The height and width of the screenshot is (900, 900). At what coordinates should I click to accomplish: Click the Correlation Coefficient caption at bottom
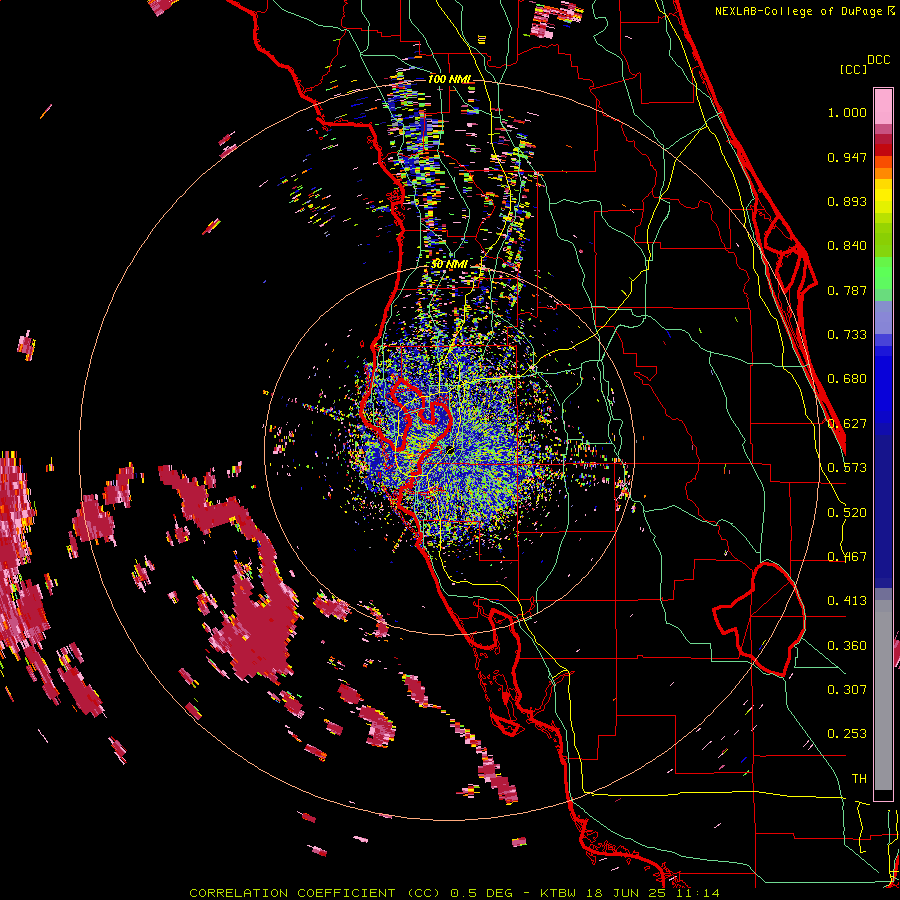coord(454,893)
